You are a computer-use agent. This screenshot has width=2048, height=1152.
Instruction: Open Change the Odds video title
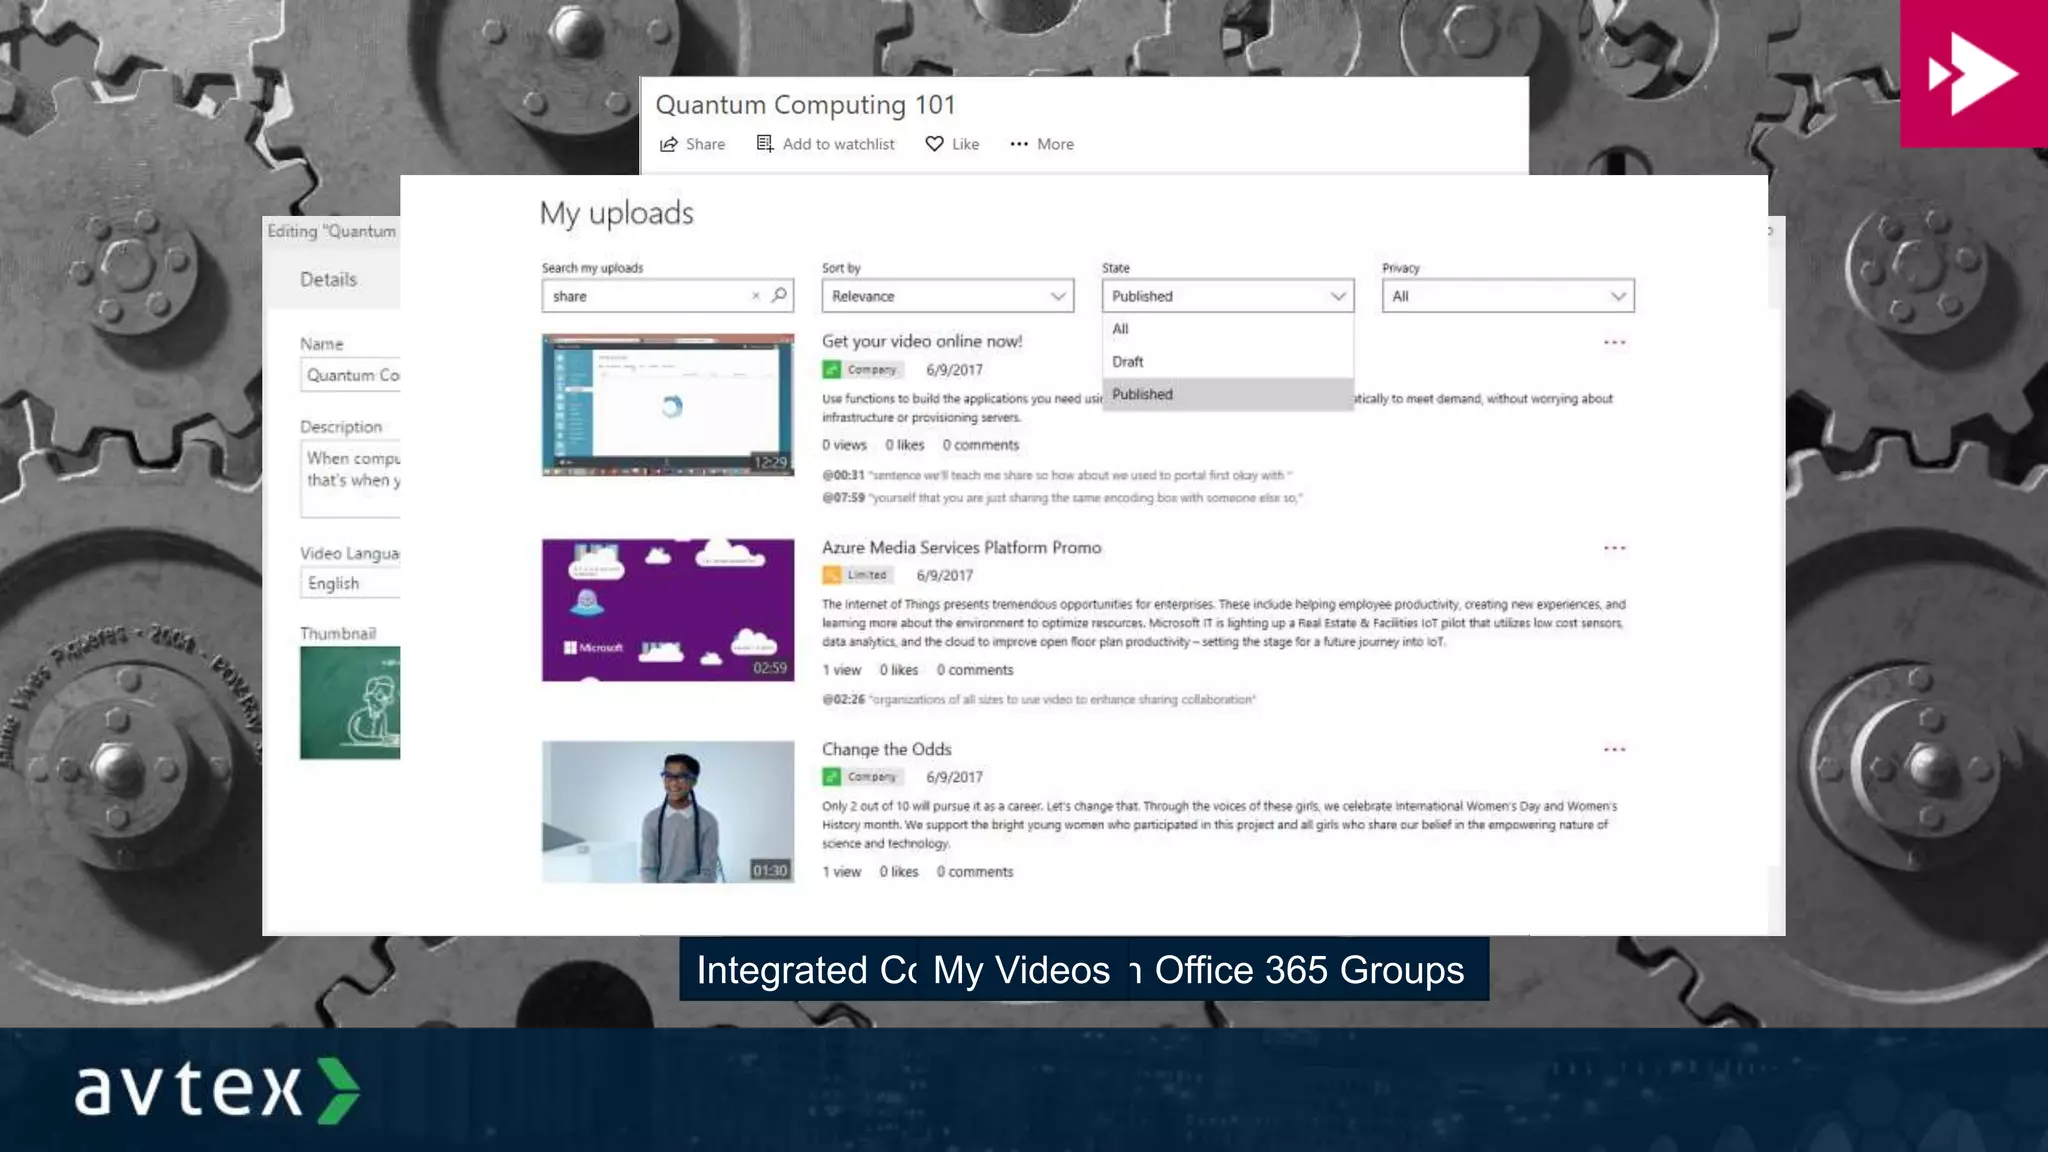point(886,749)
